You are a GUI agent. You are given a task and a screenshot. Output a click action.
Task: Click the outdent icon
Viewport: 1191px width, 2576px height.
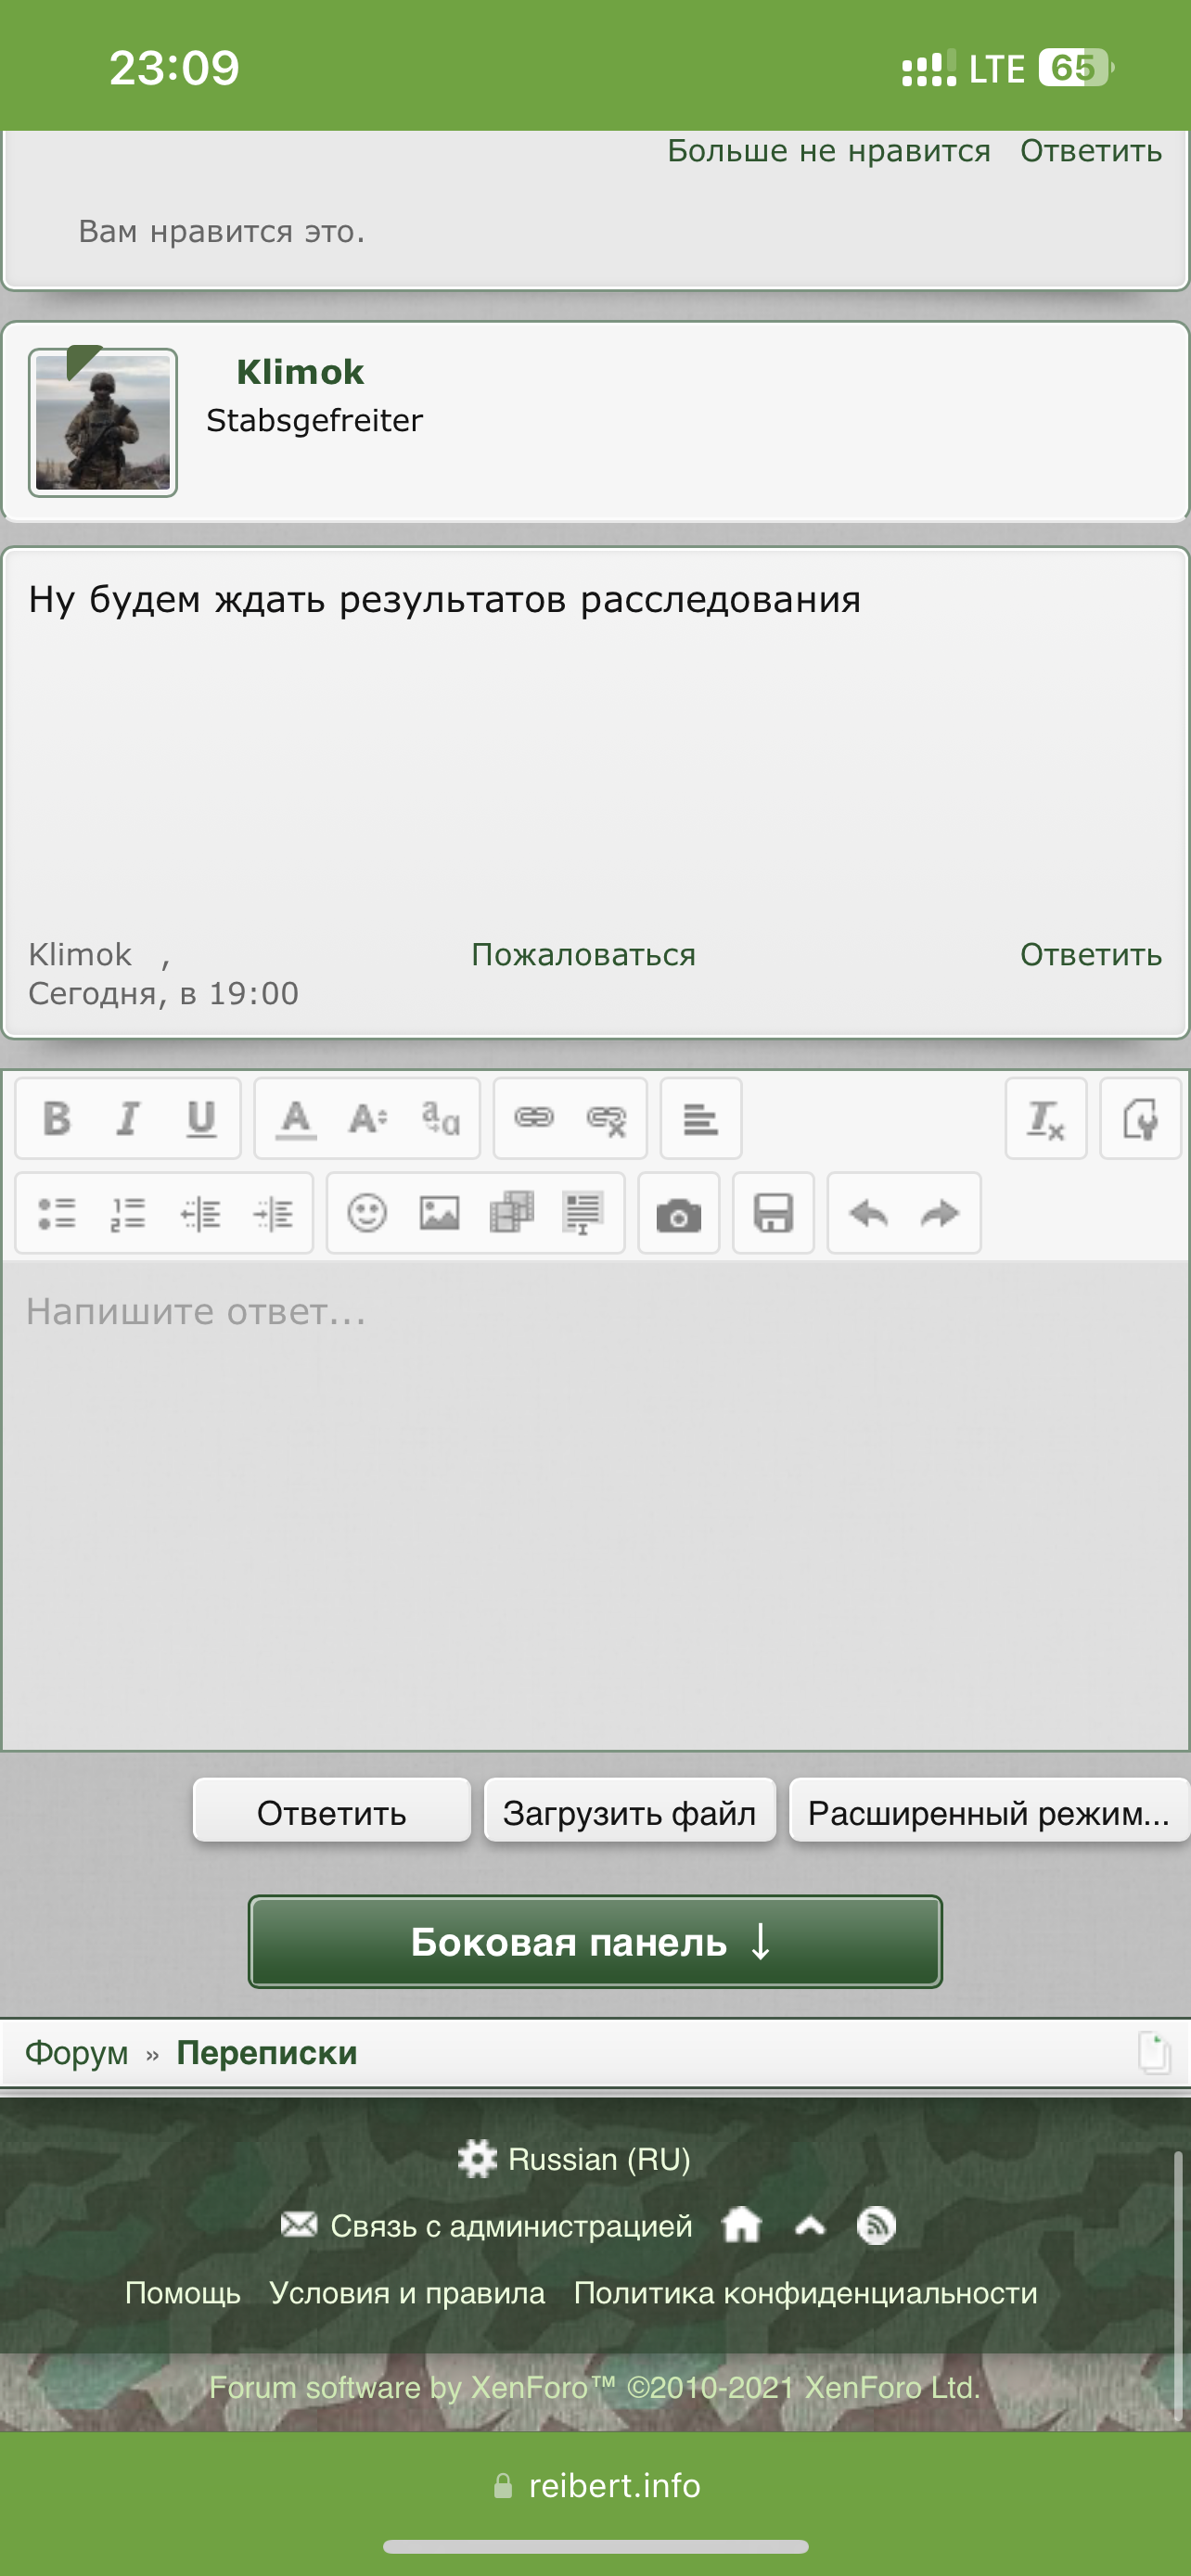pos(201,1213)
